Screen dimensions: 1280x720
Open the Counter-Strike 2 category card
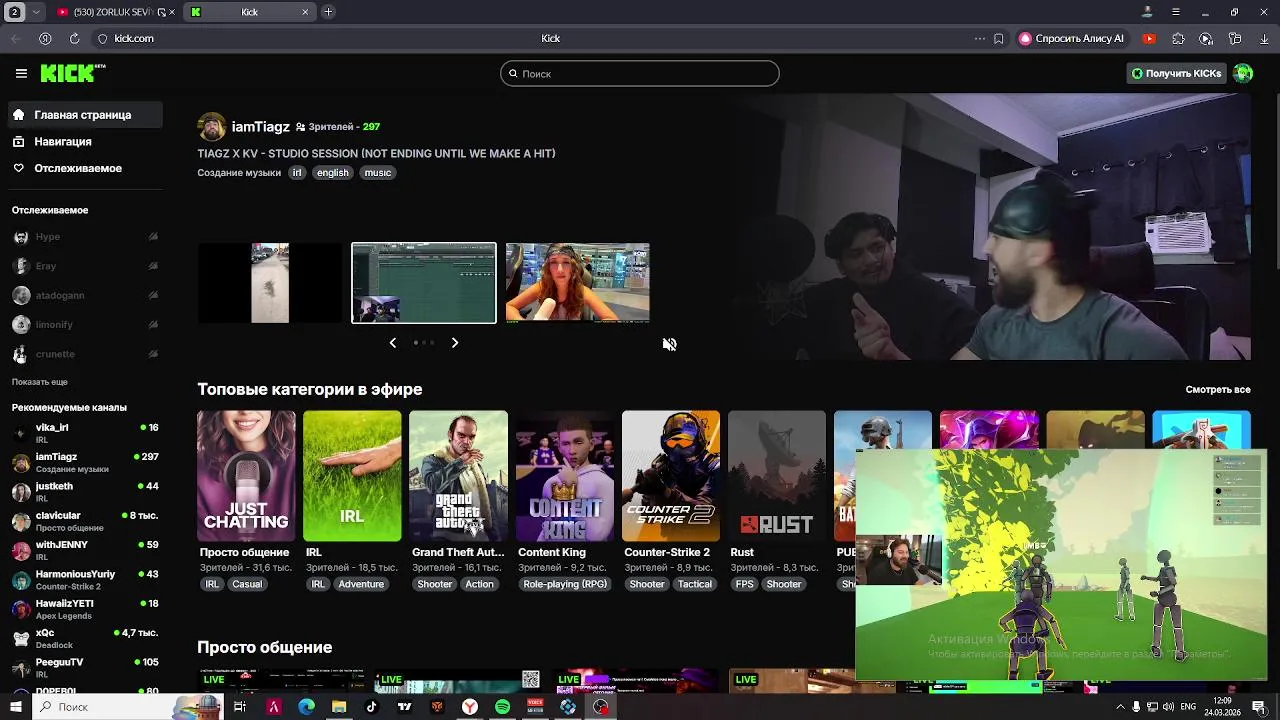671,476
